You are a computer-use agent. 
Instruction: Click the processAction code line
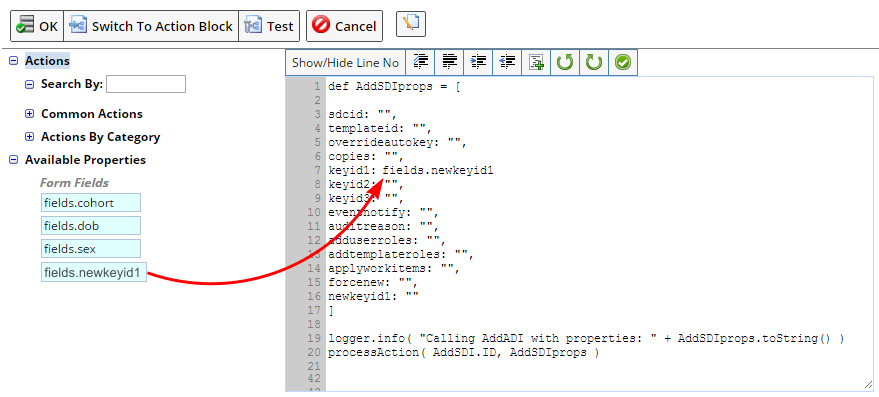464,353
